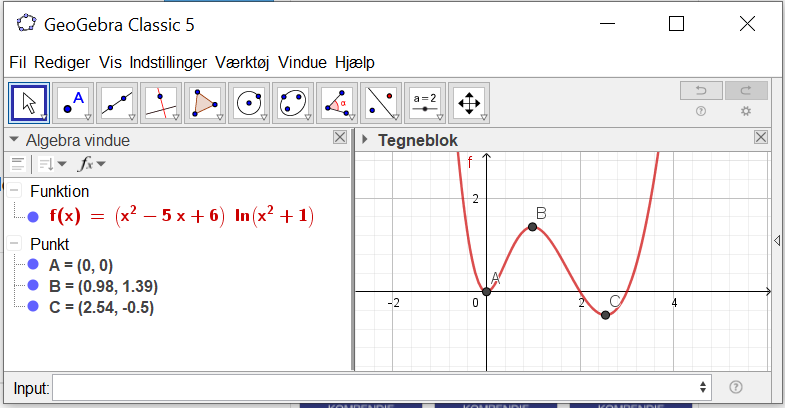Select the Slider a=2 tool

click(x=426, y=103)
